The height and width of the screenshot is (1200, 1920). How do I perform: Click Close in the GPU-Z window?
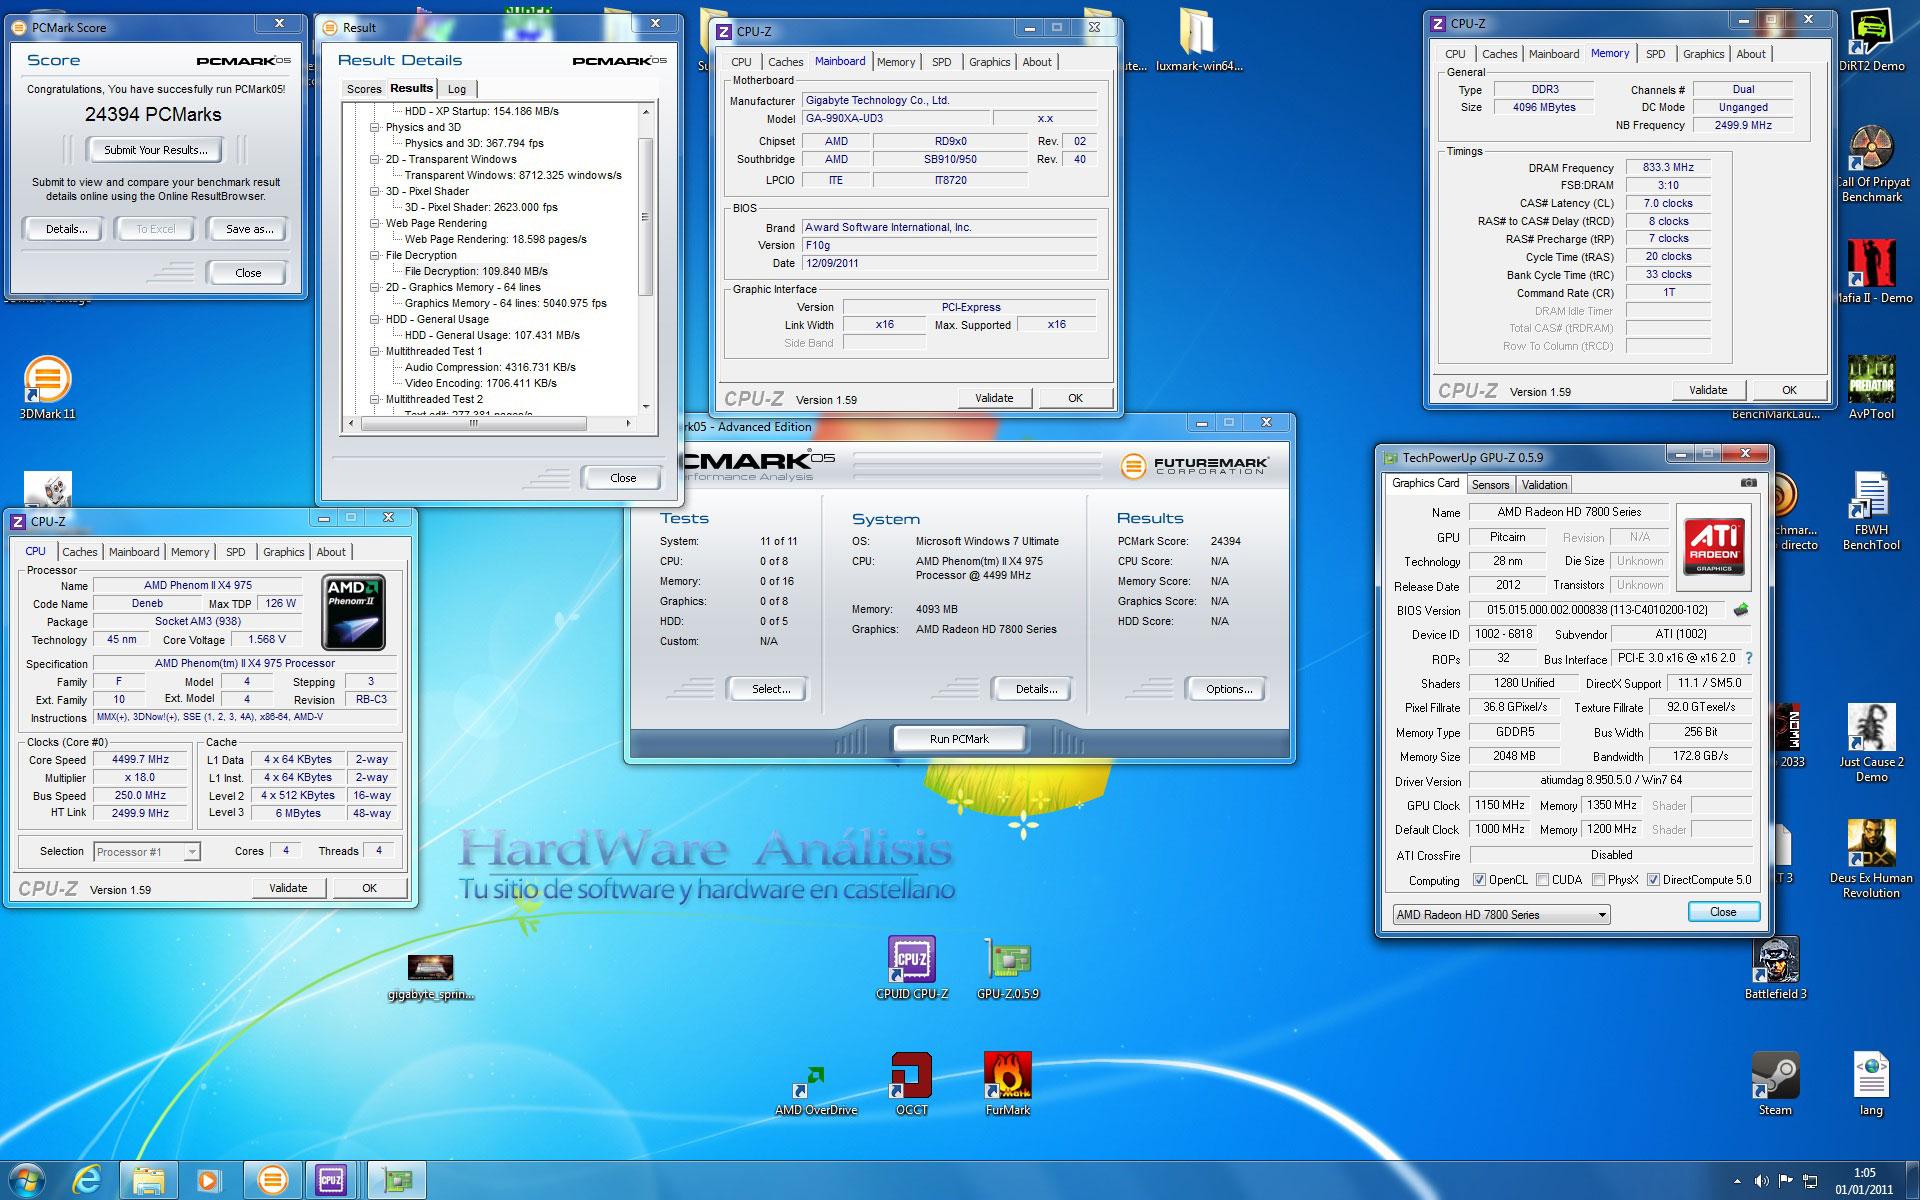(x=1723, y=912)
